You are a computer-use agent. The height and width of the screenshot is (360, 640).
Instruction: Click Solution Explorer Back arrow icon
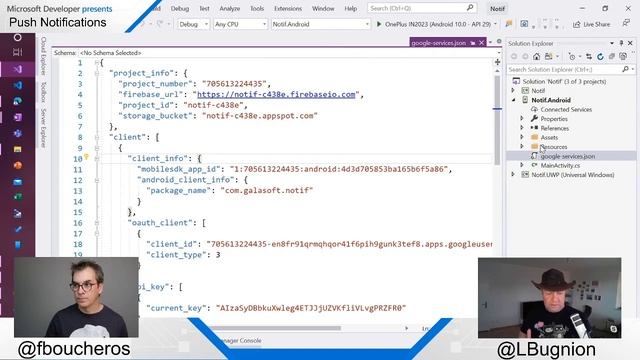[x=514, y=57]
